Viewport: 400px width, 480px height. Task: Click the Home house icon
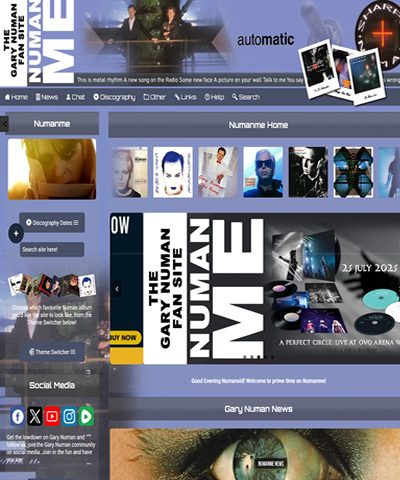click(7, 97)
